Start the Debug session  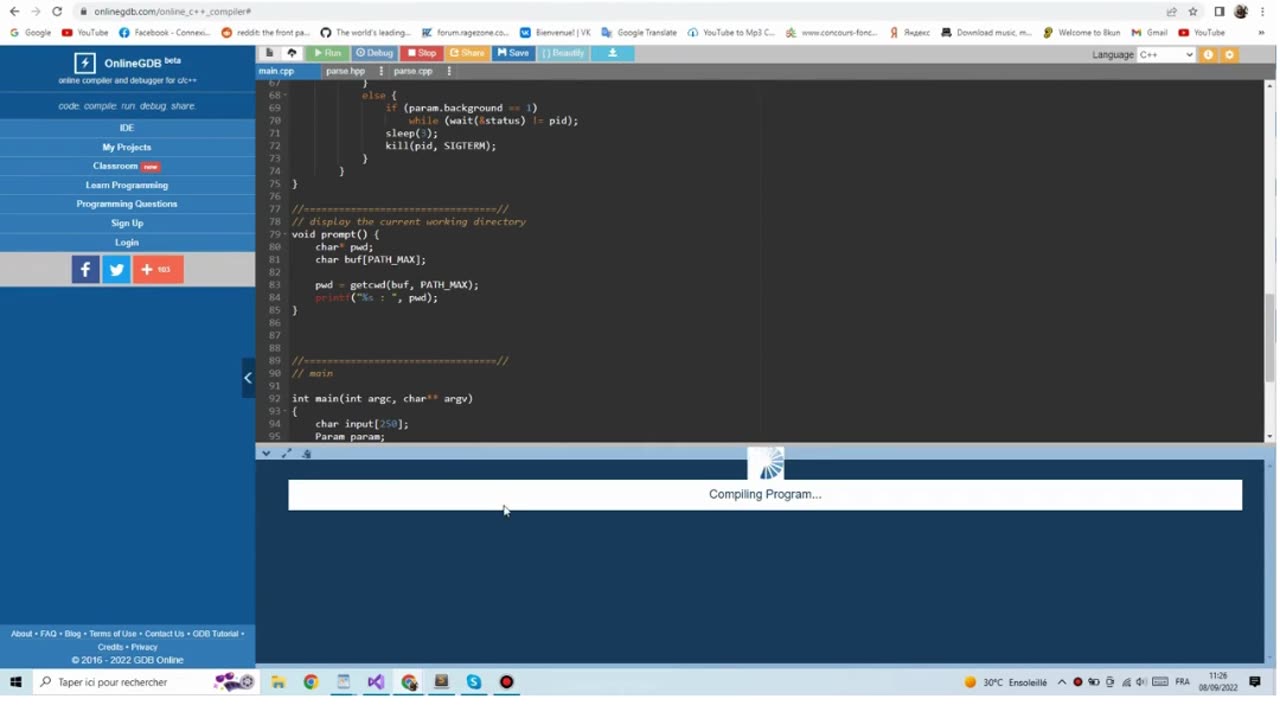(x=375, y=53)
